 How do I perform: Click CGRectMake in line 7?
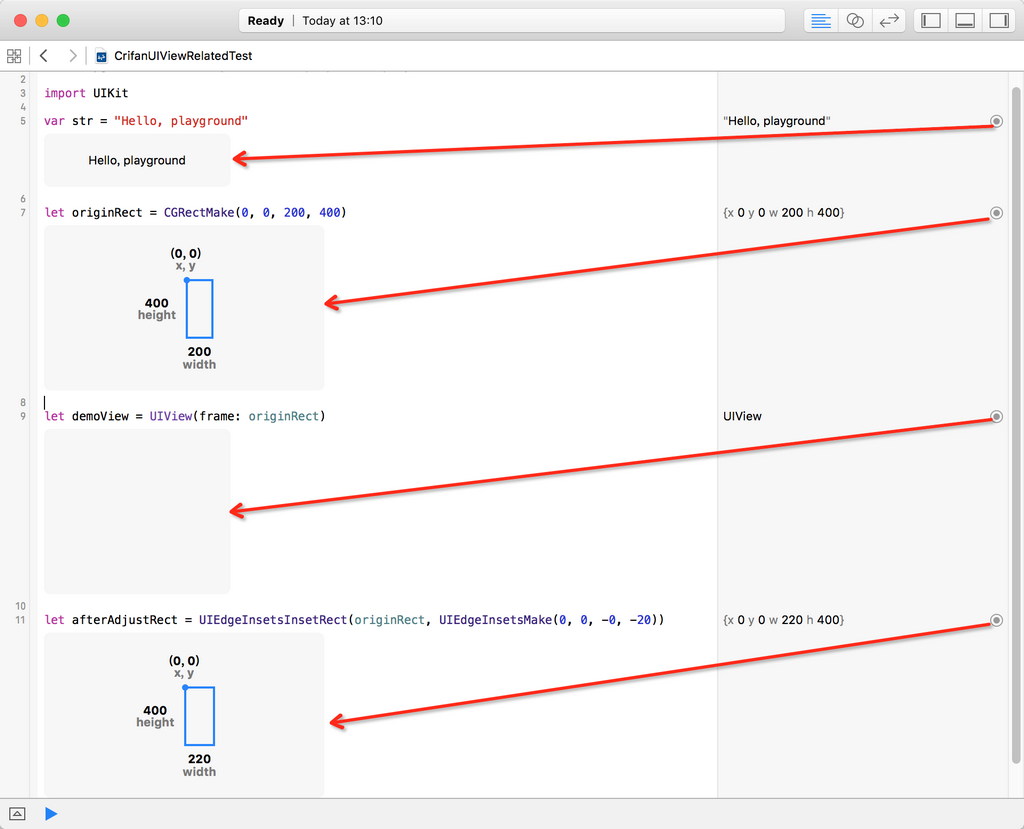pos(199,212)
